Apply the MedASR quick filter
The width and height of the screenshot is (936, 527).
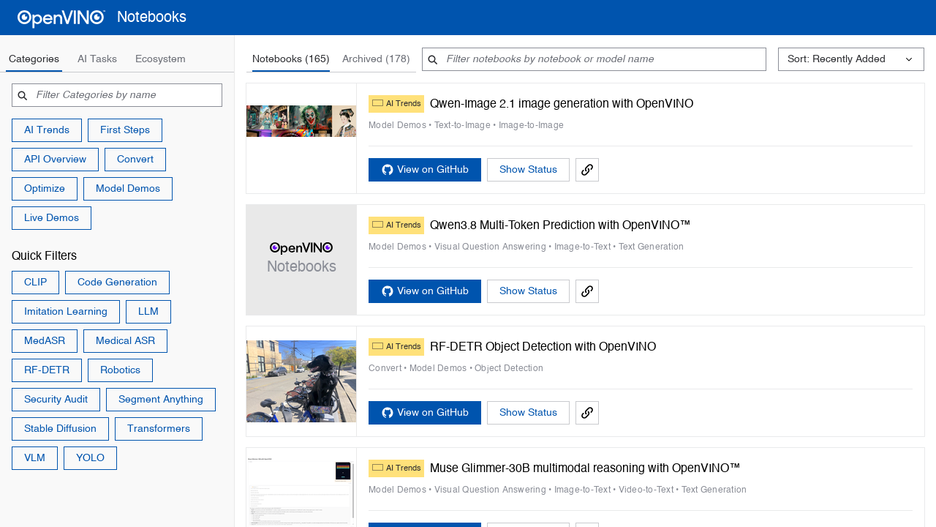(45, 341)
